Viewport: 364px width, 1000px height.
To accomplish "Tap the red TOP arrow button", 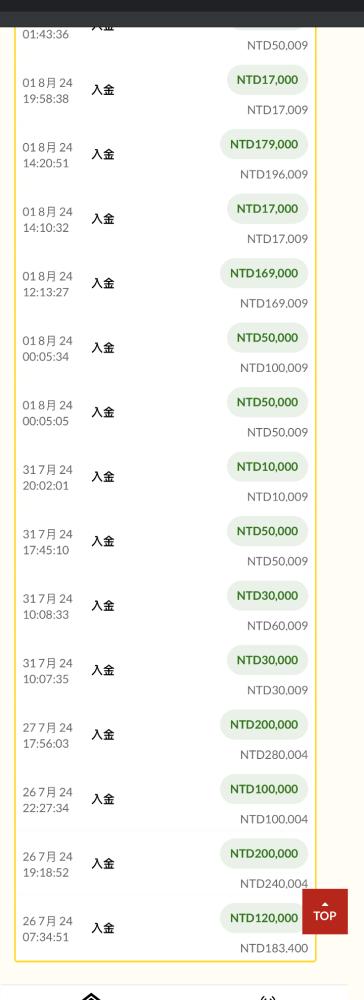I will (324, 911).
